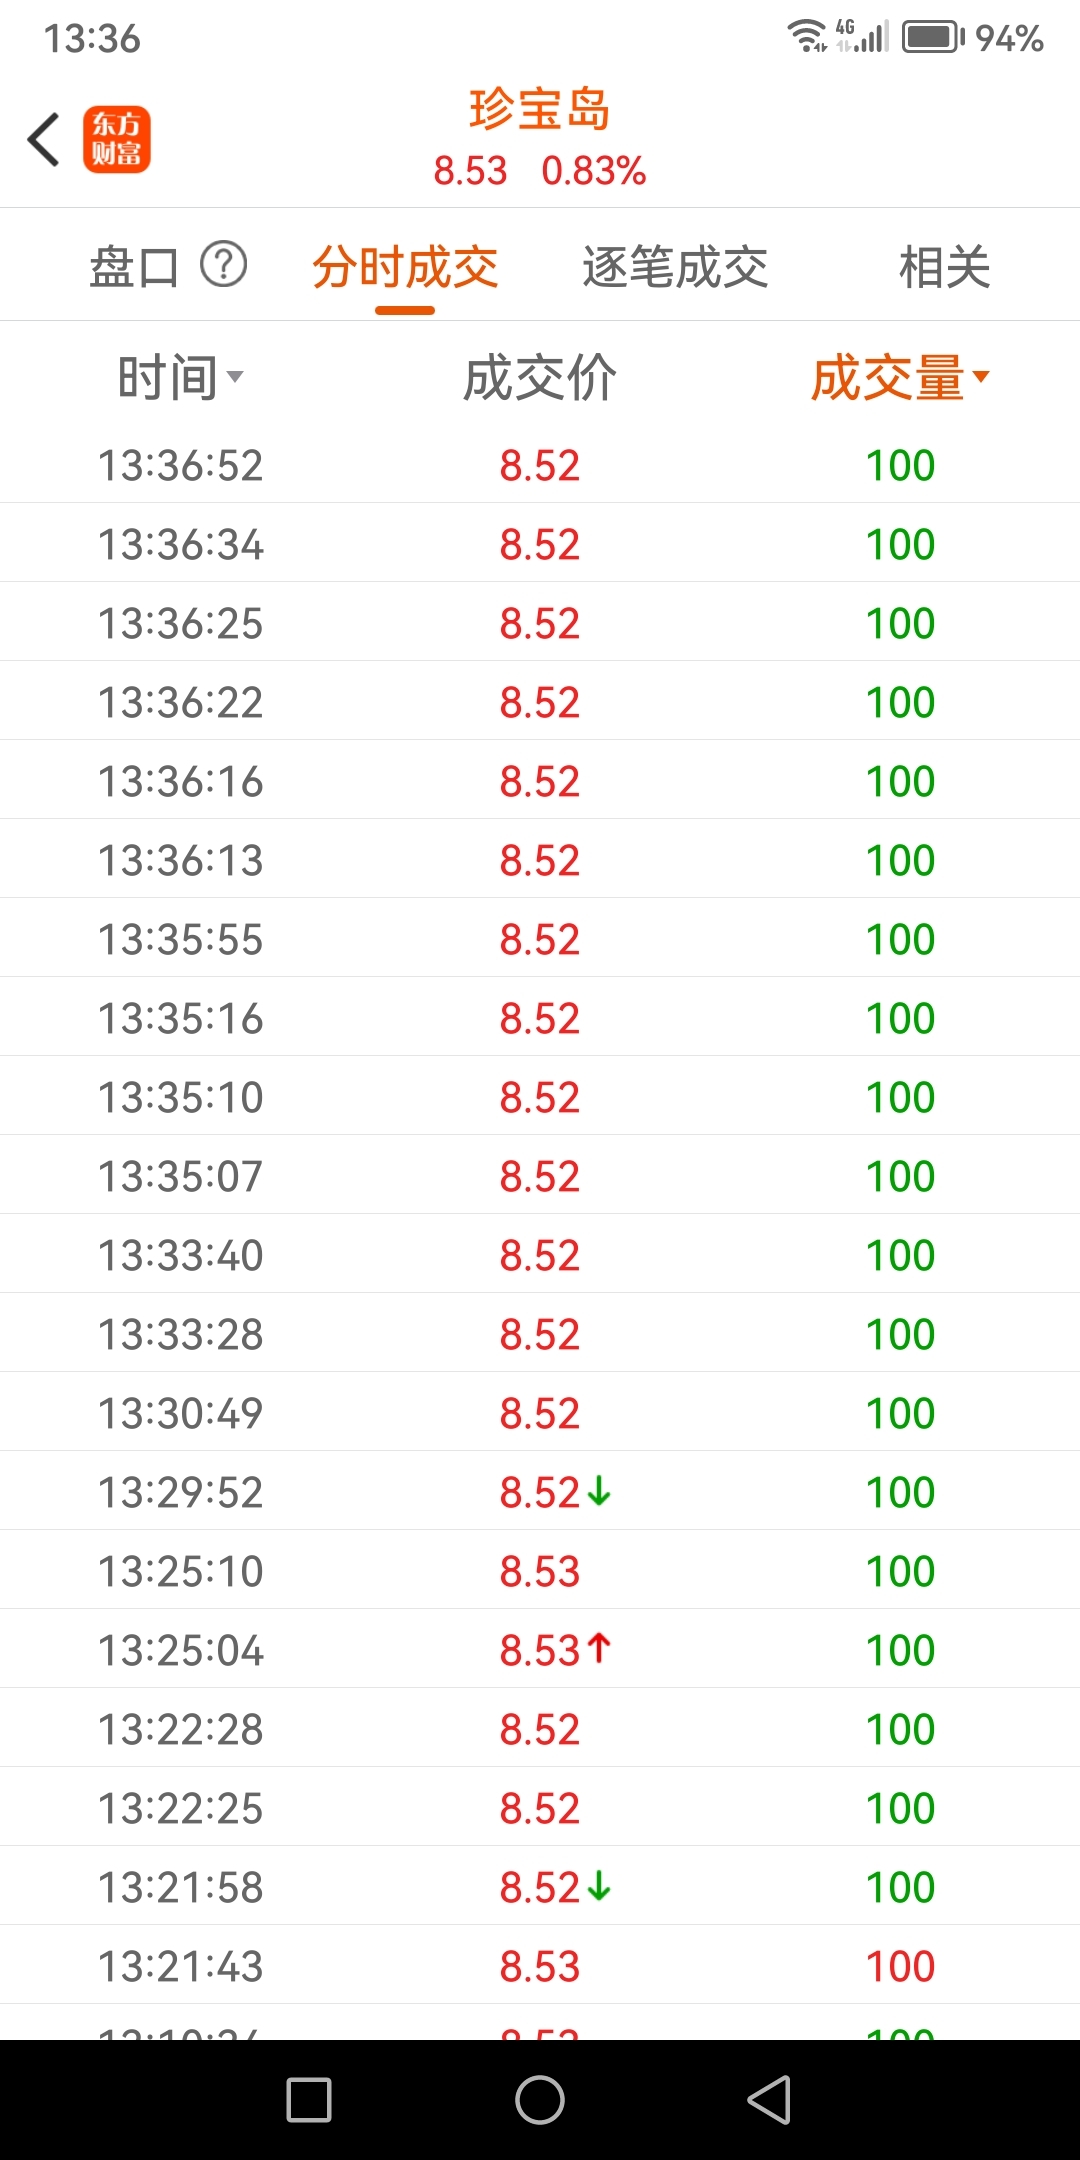Tap the 珍宝岛 stock title
1080x2160 pixels.
(x=540, y=109)
